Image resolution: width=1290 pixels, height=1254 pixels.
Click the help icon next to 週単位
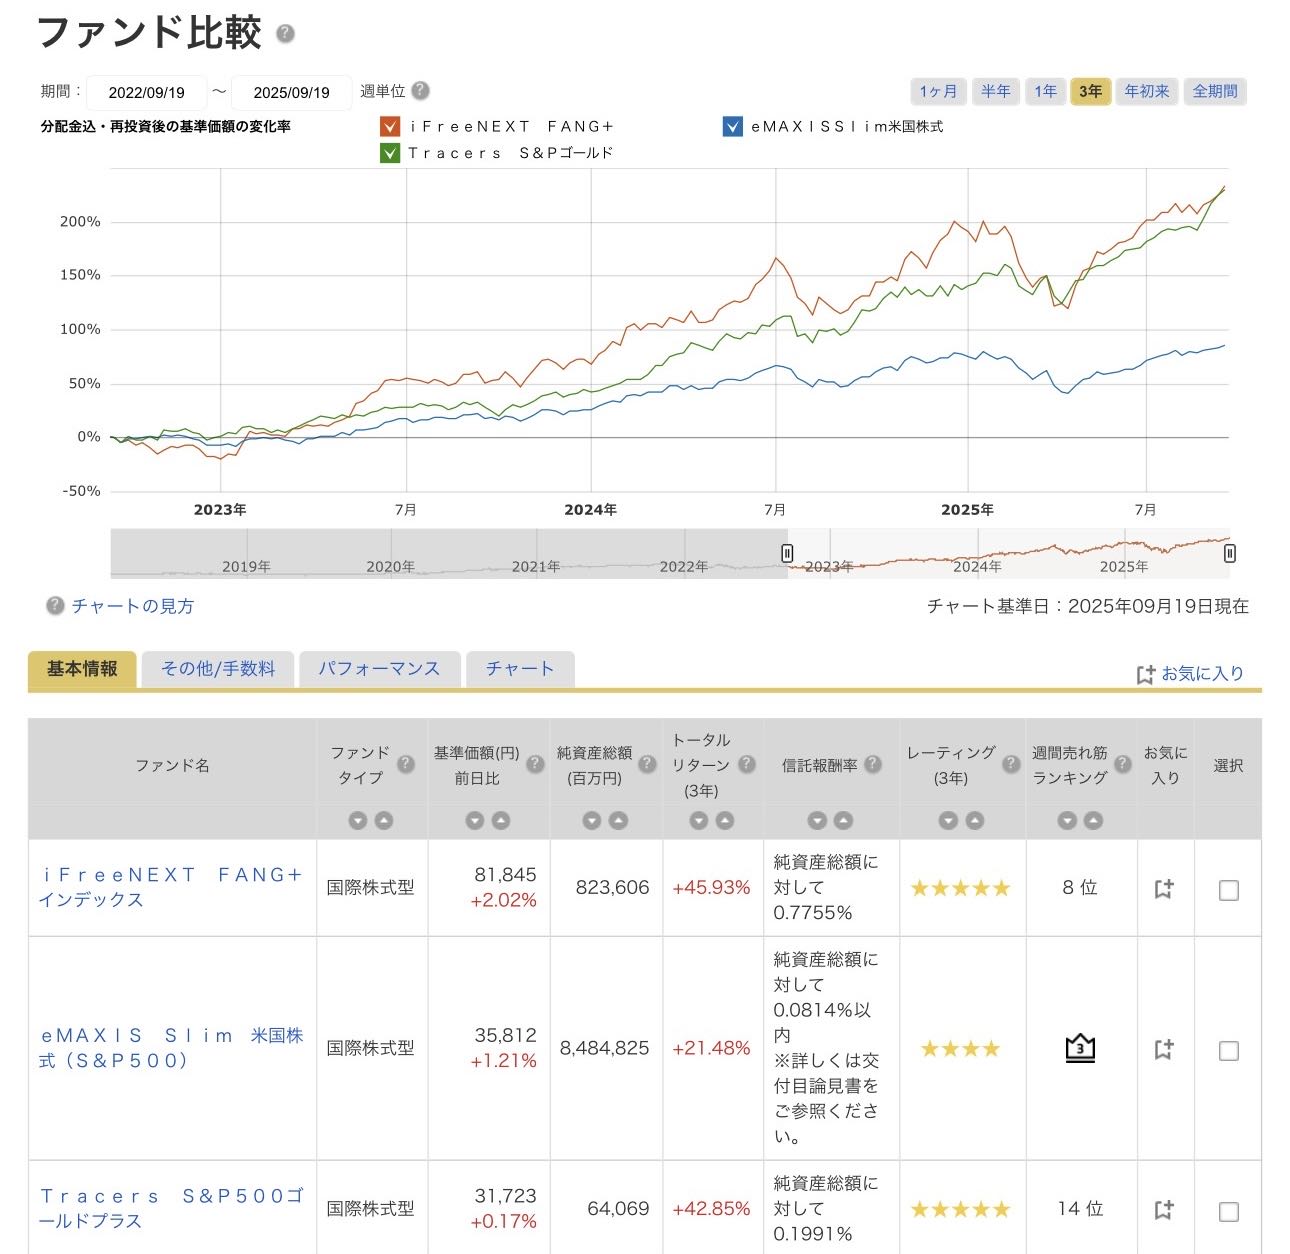pos(421,91)
